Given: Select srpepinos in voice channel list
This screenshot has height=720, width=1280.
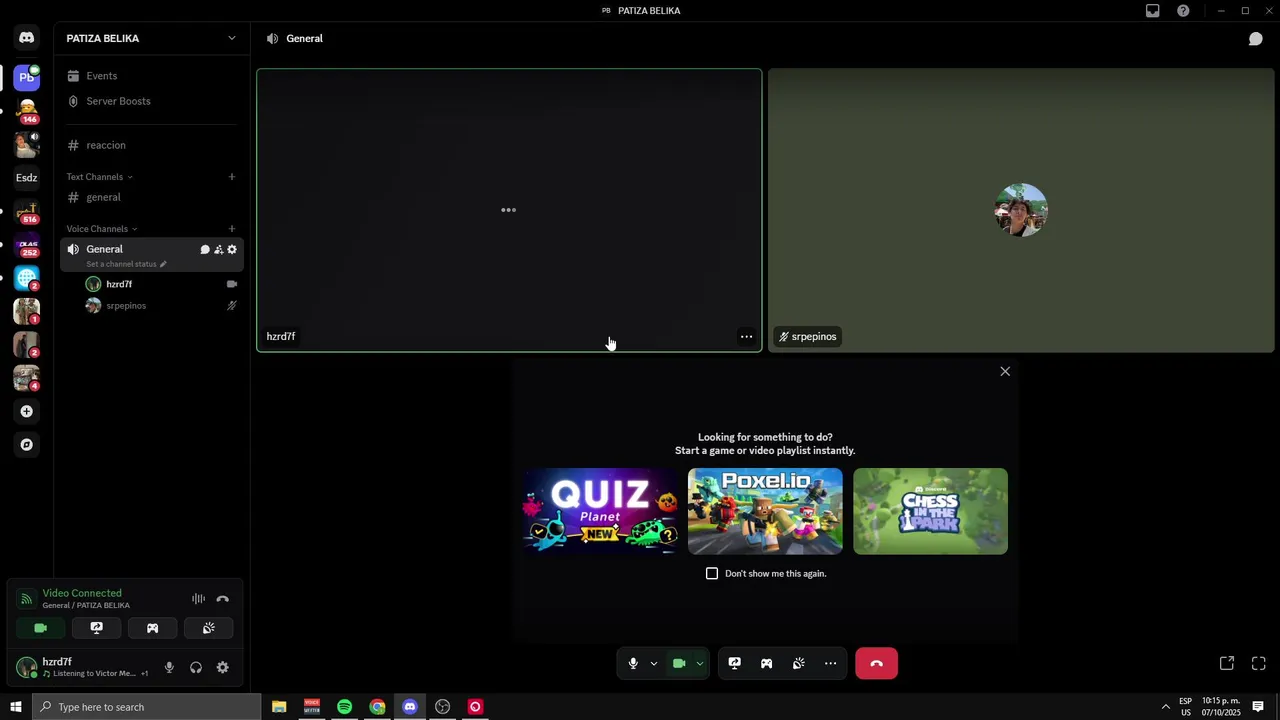Looking at the screenshot, I should coord(160,306).
